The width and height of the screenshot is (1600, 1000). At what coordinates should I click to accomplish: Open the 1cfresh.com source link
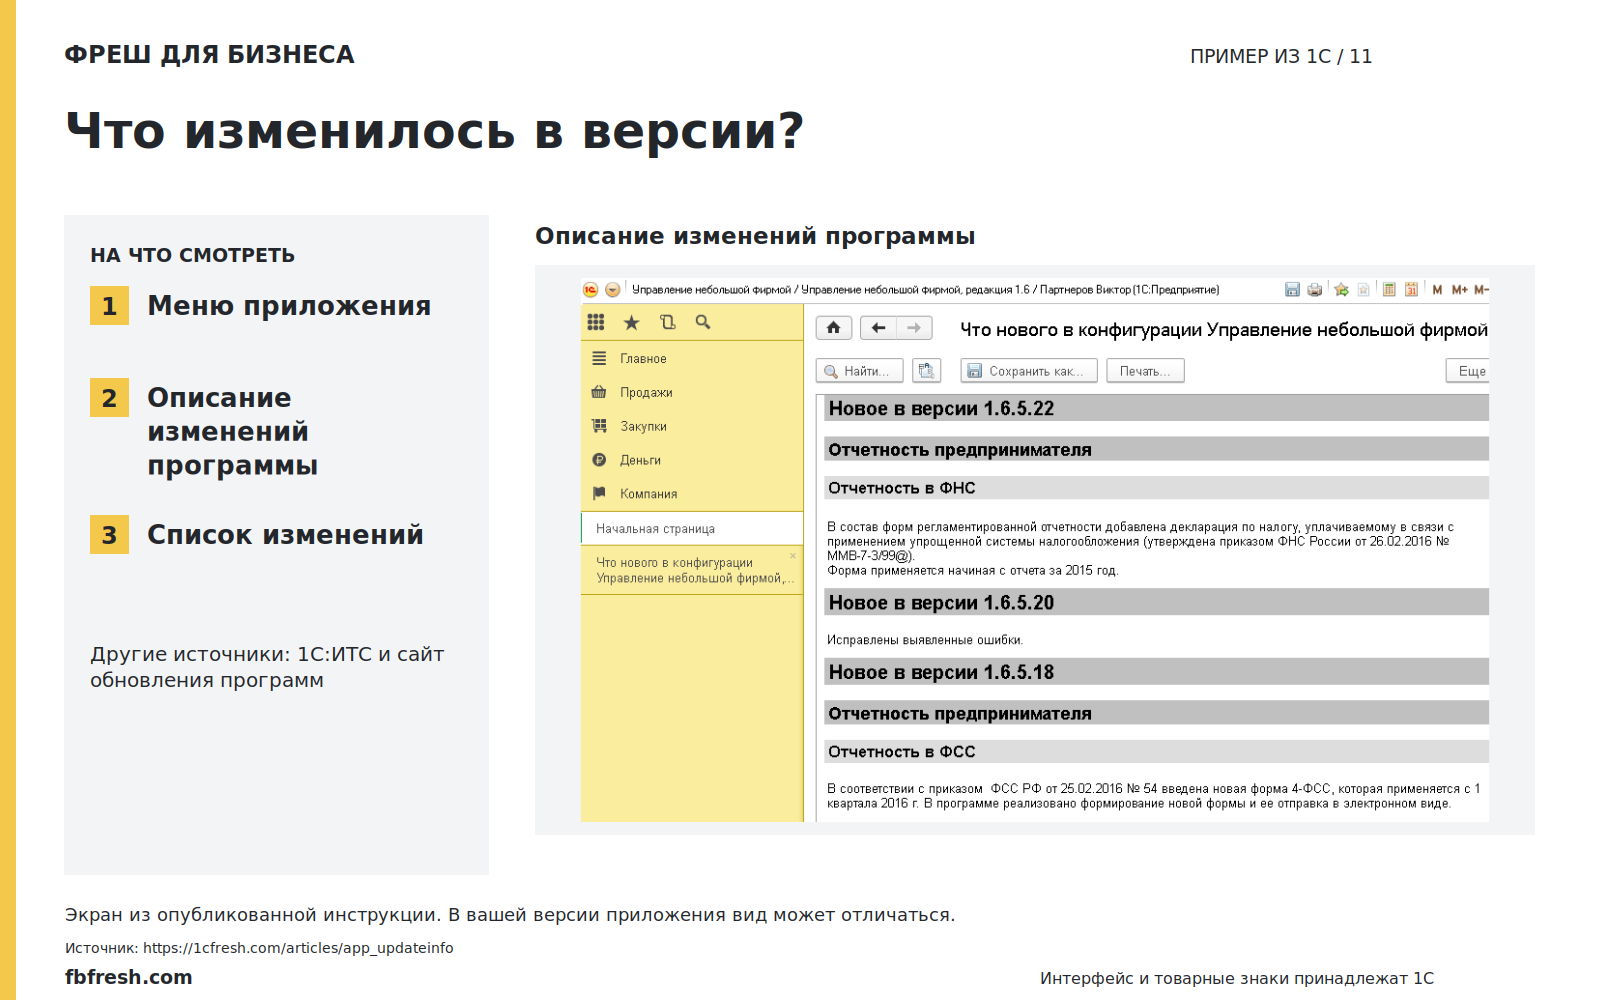pyautogui.click(x=298, y=948)
